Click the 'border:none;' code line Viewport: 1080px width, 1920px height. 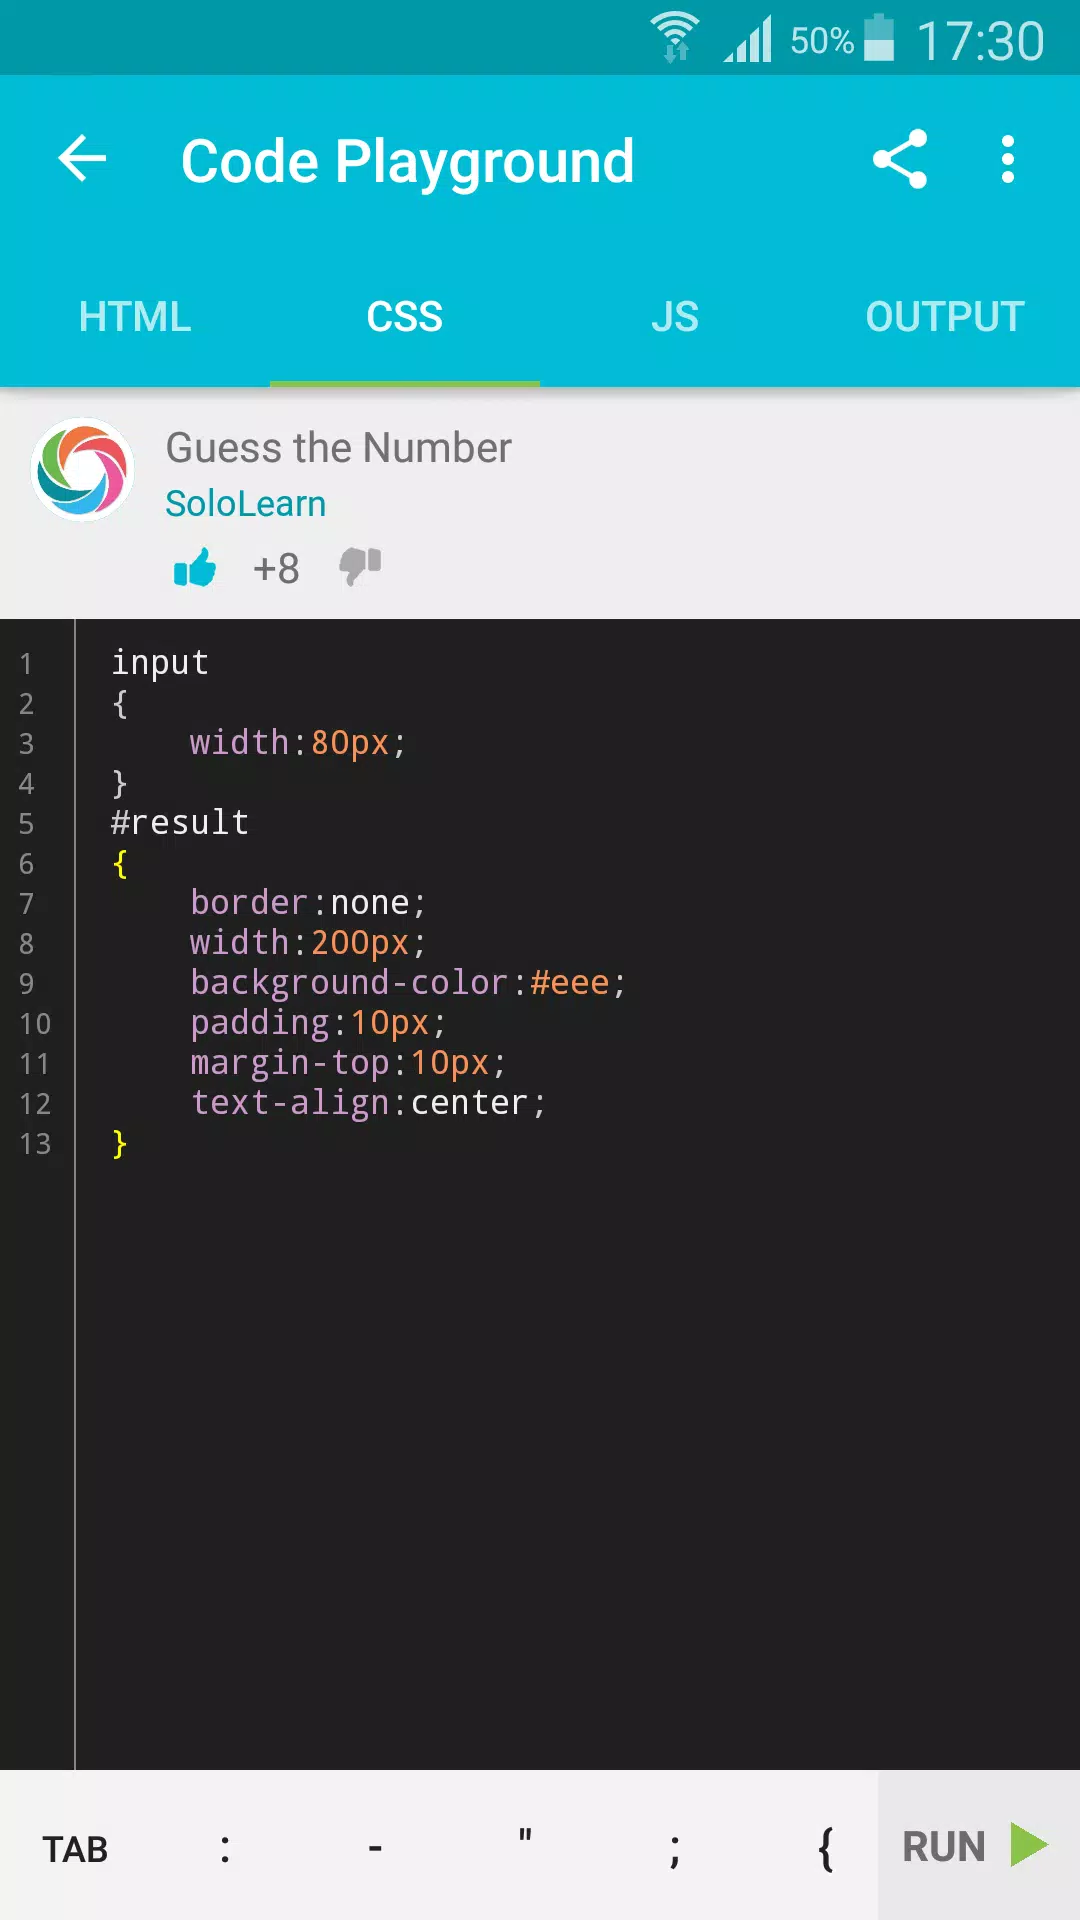click(x=309, y=902)
